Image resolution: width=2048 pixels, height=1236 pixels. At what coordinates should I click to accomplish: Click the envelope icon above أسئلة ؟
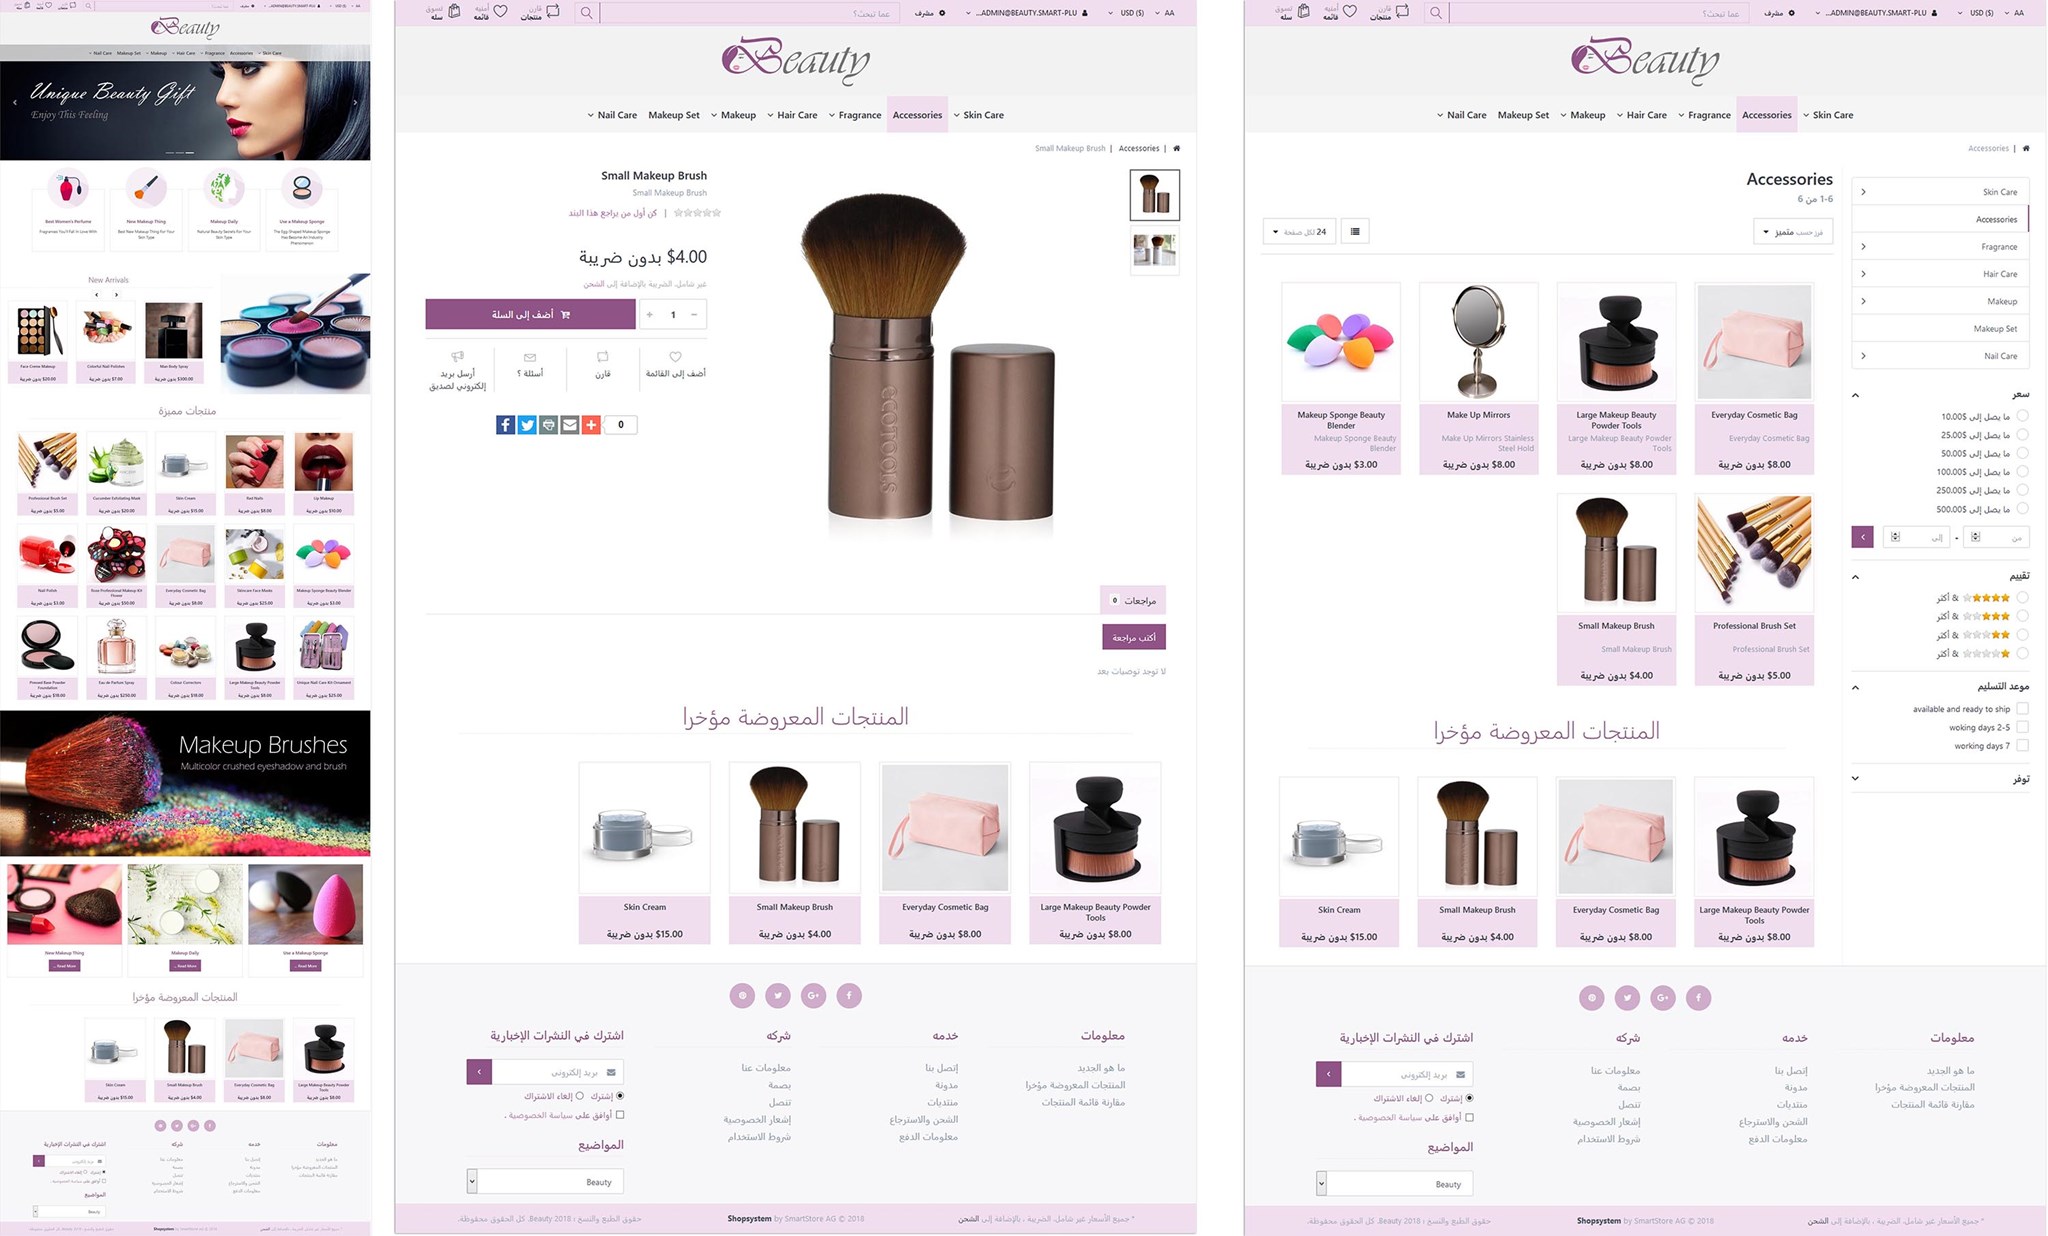click(x=530, y=357)
